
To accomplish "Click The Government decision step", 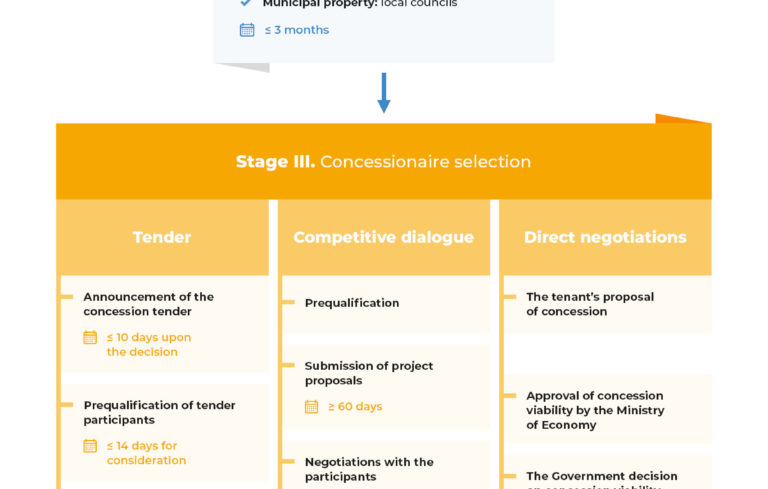I will pos(602,478).
